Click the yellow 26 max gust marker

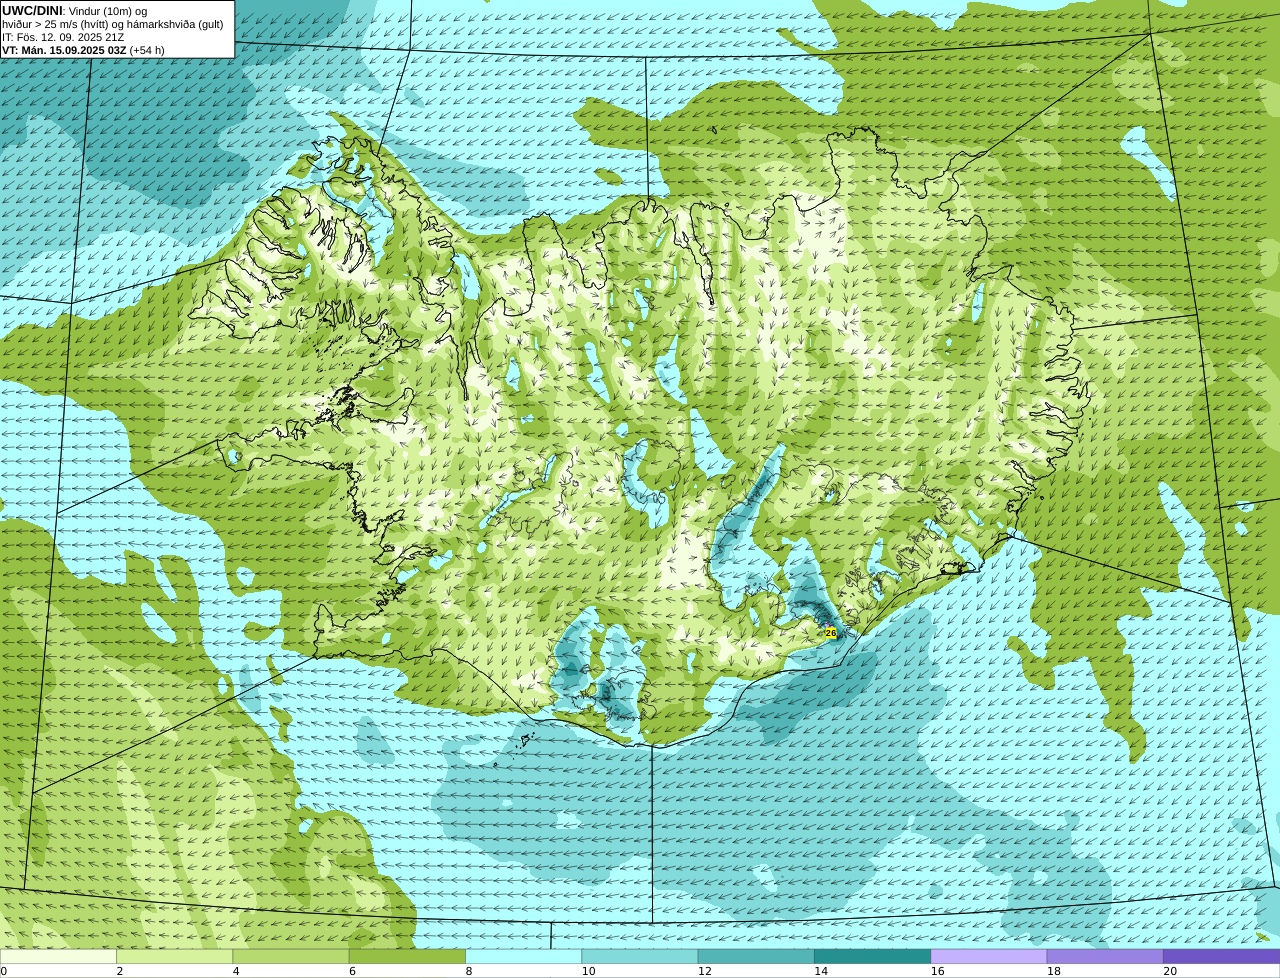(830, 633)
